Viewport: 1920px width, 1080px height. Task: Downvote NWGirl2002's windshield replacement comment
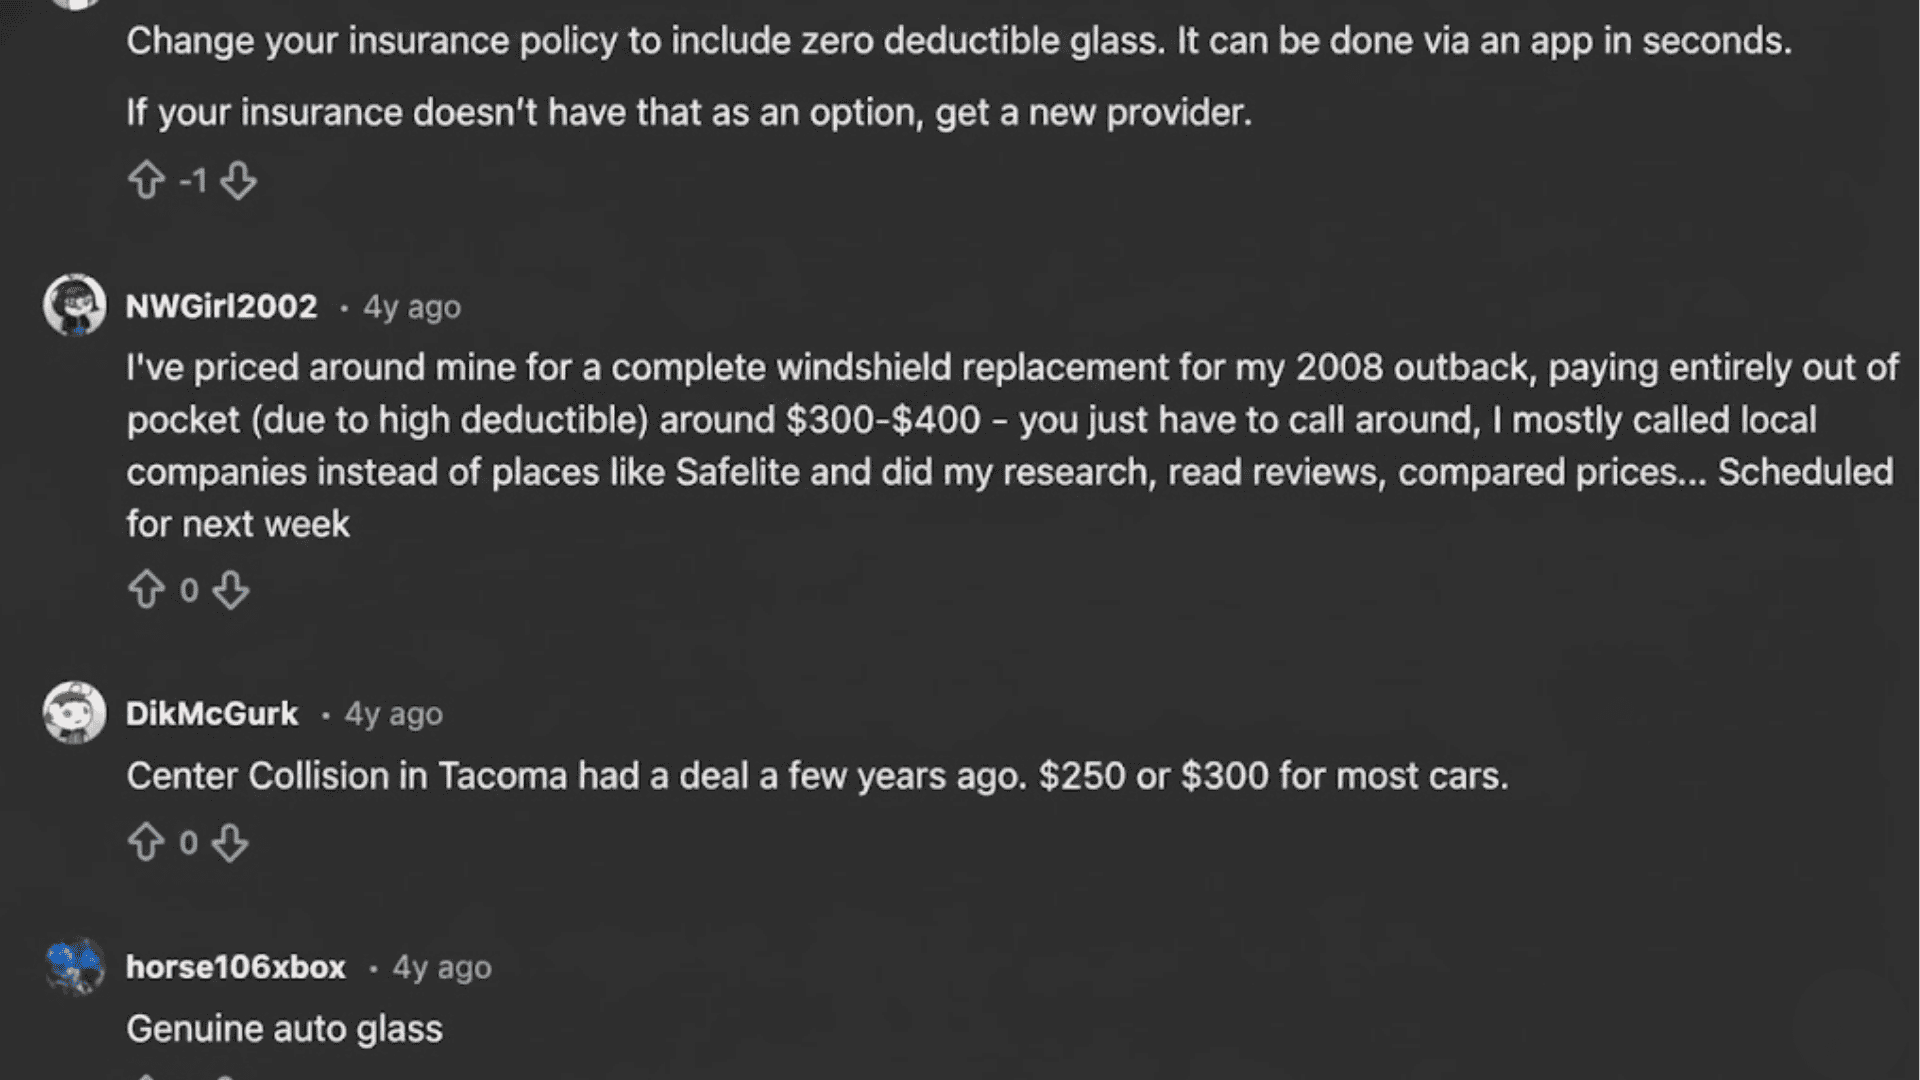point(232,591)
